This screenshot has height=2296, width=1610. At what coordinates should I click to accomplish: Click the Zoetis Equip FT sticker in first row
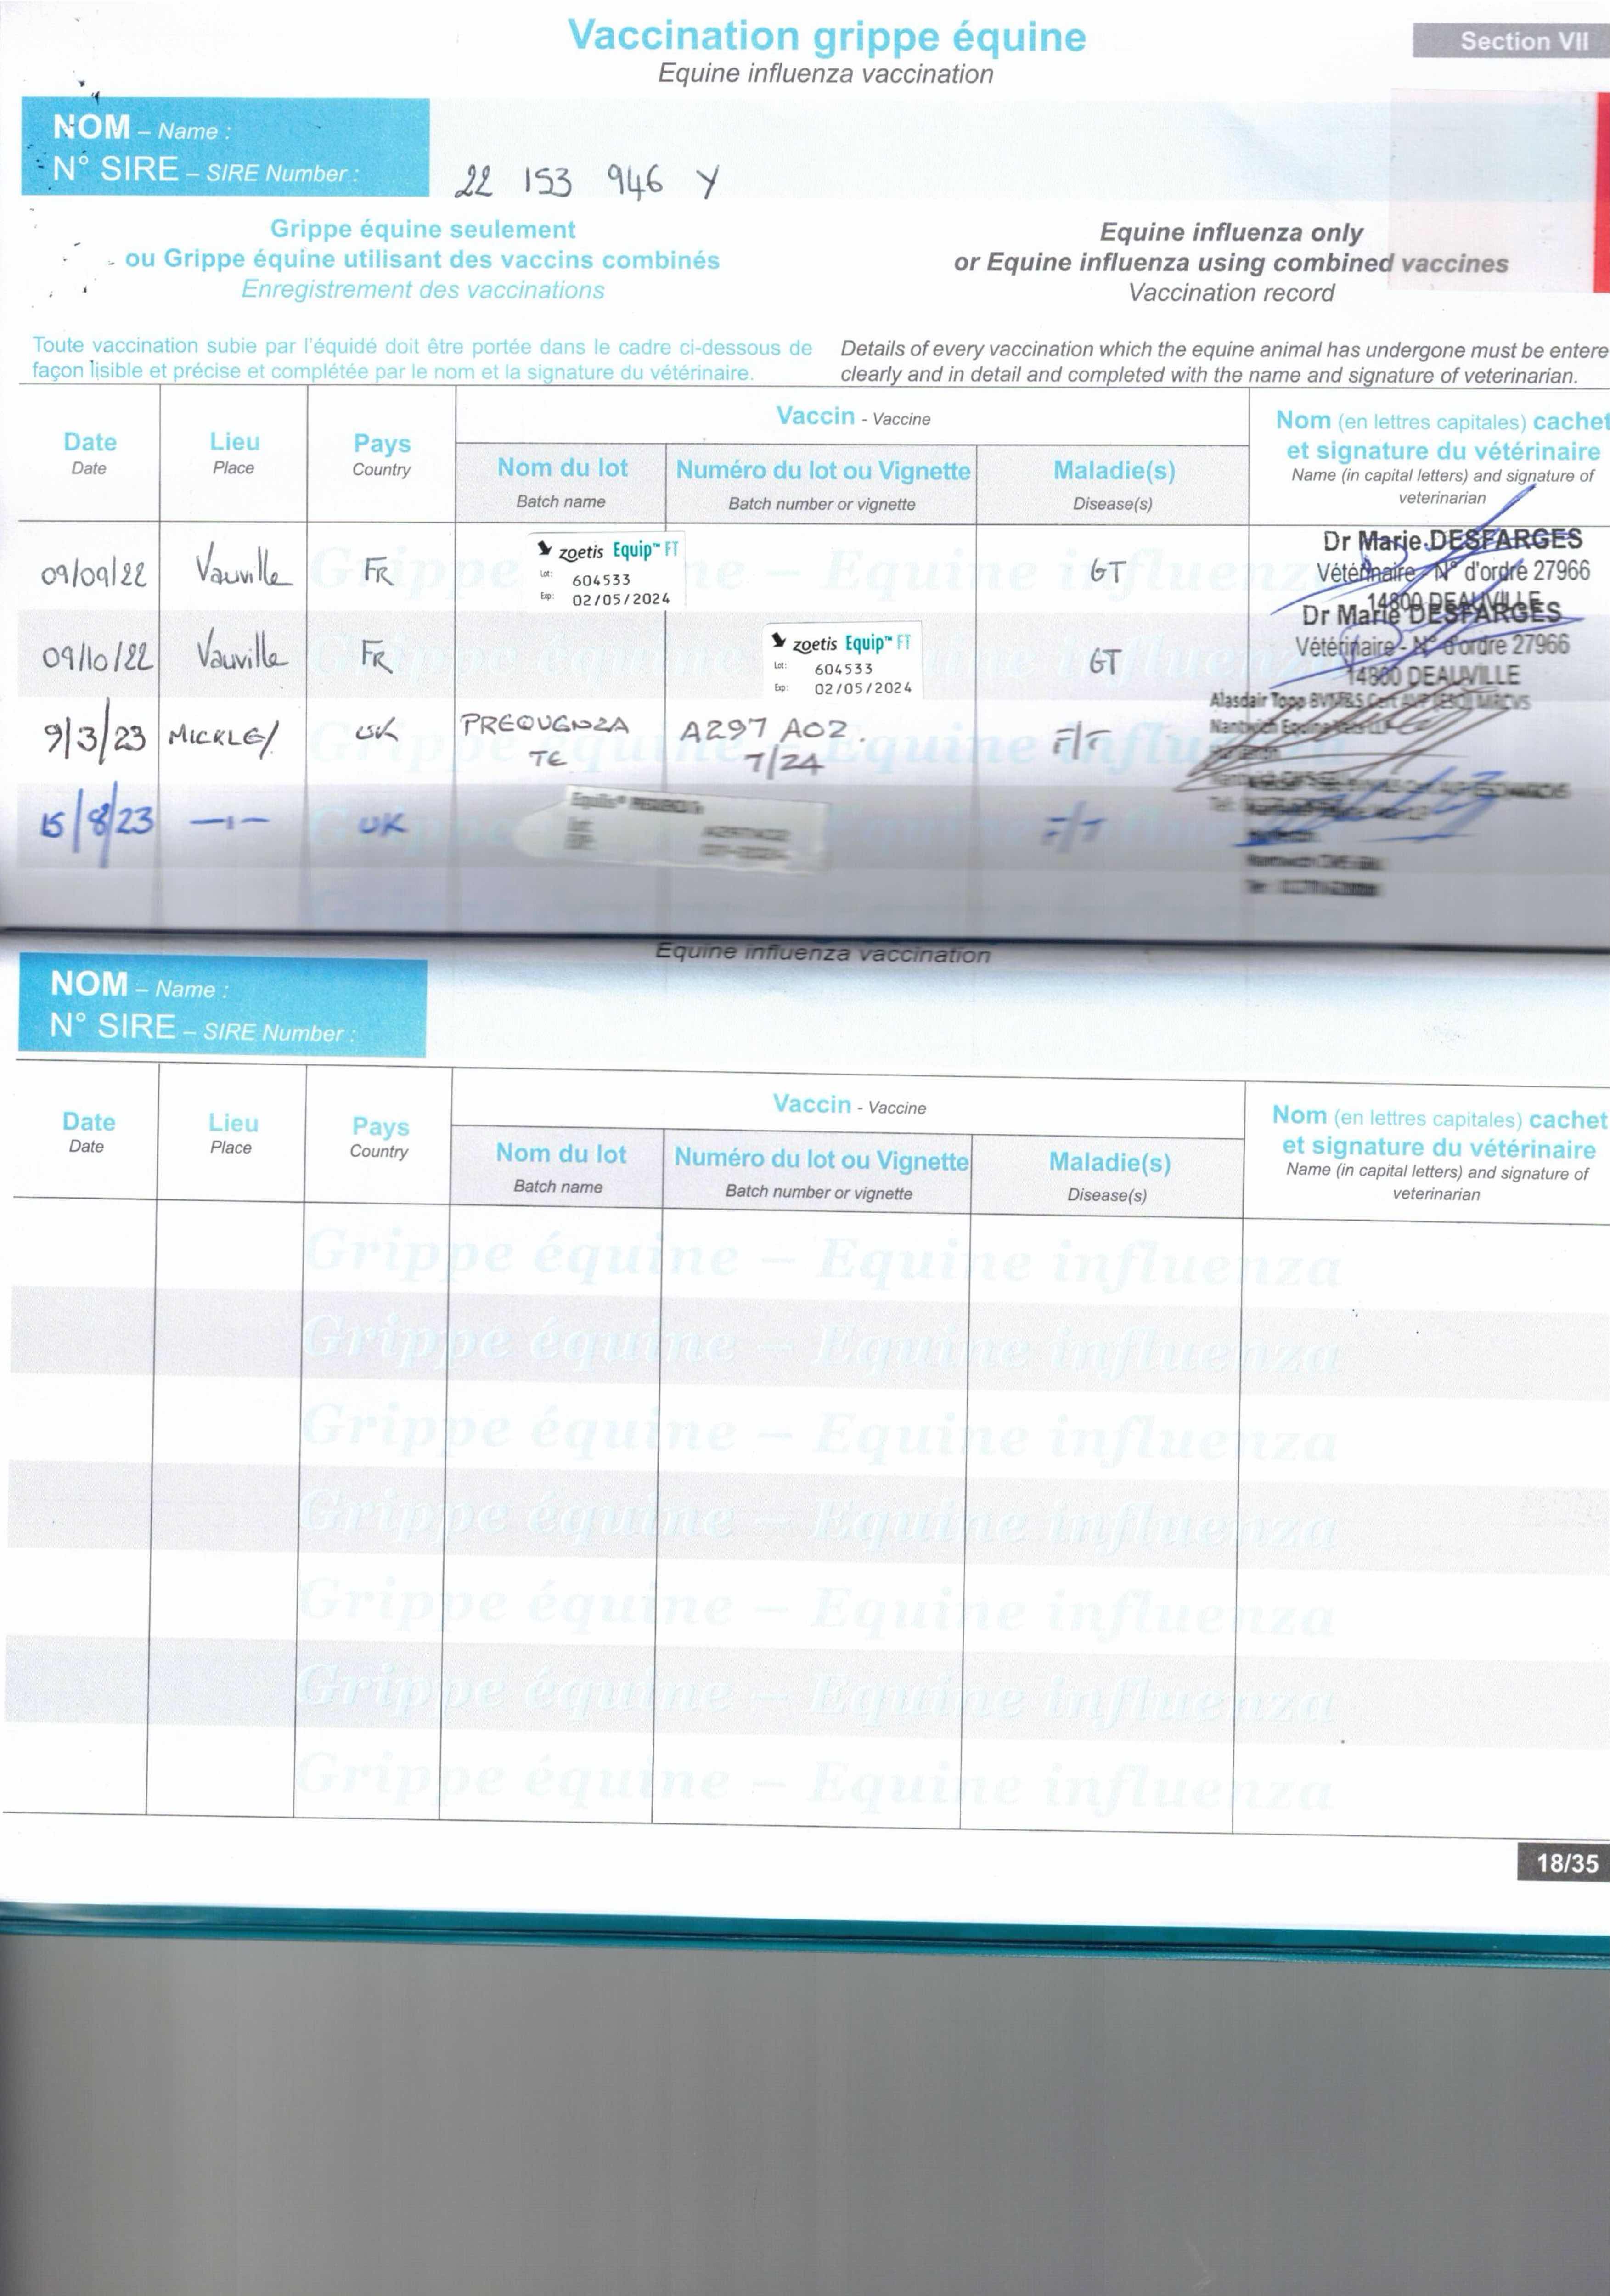pyautogui.click(x=606, y=570)
